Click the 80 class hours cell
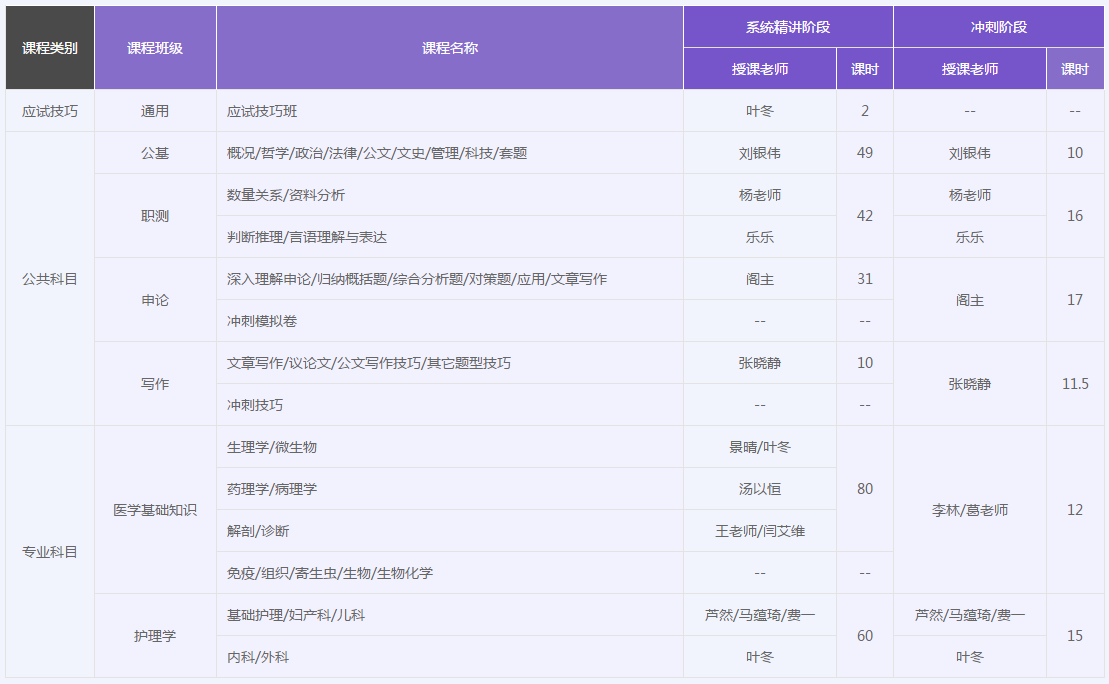 tap(865, 489)
